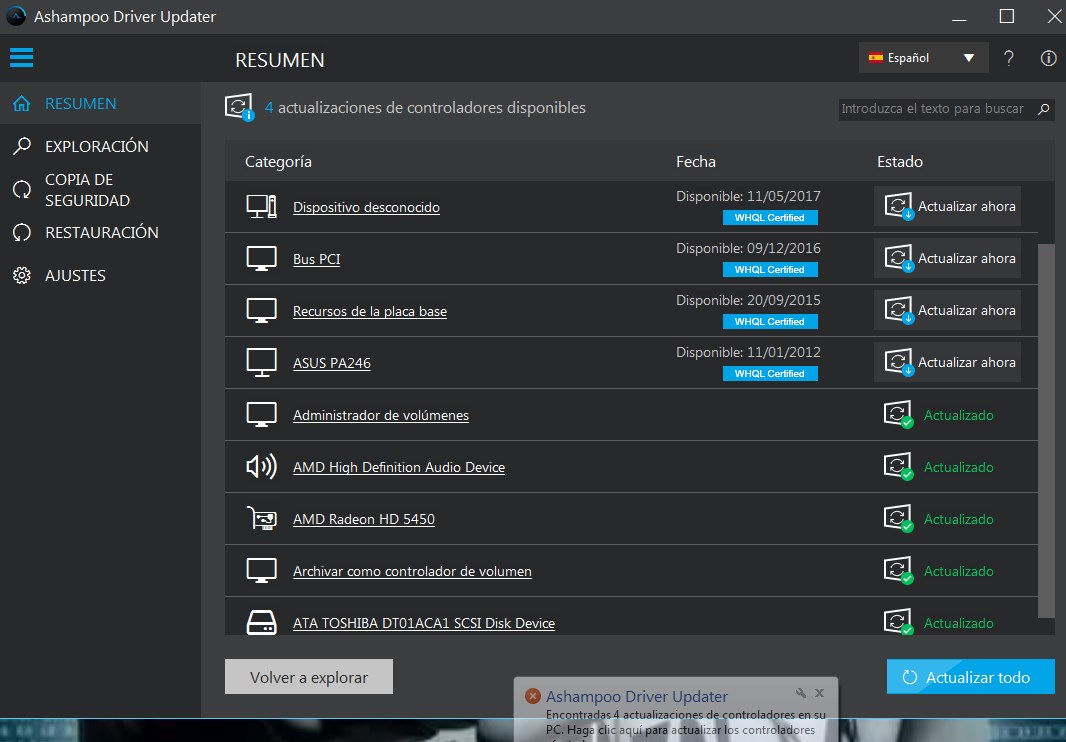Click the Archivar como controlador monitor icon
This screenshot has height=742, width=1066.
[261, 571]
